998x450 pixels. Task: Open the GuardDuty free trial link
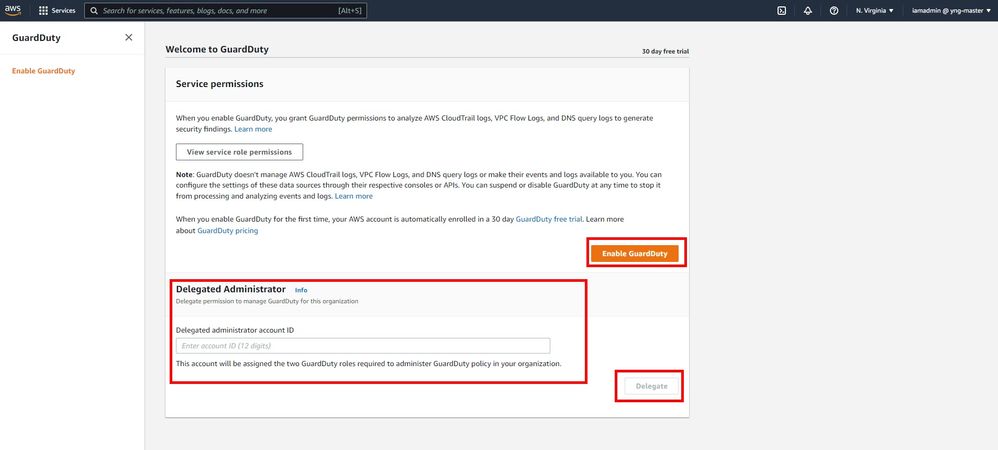point(549,219)
